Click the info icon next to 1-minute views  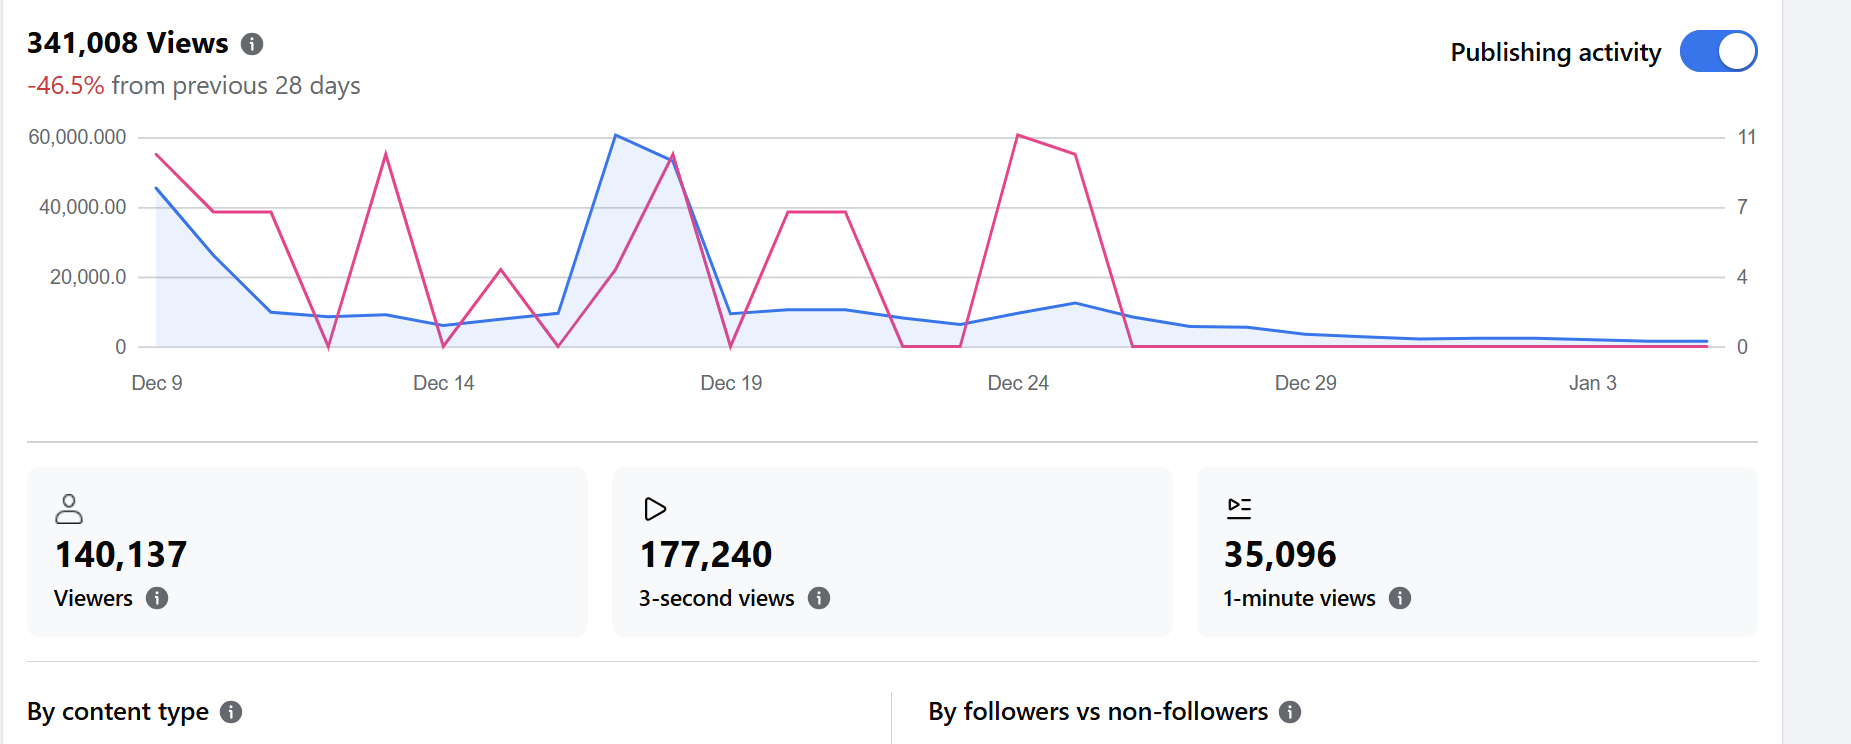click(1400, 598)
